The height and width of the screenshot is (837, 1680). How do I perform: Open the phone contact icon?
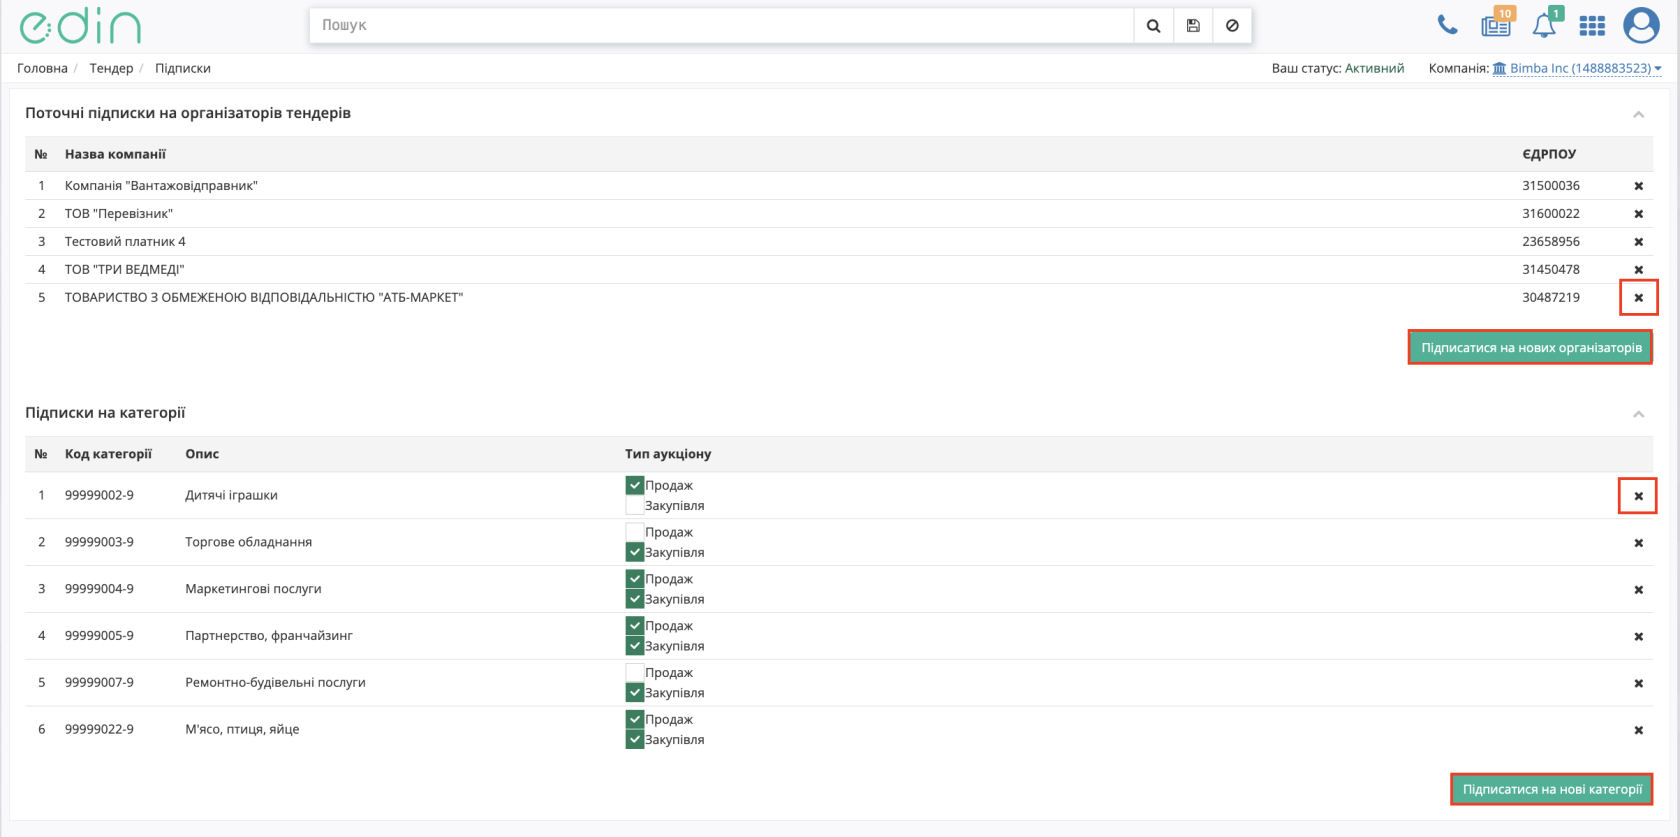coord(1447,25)
